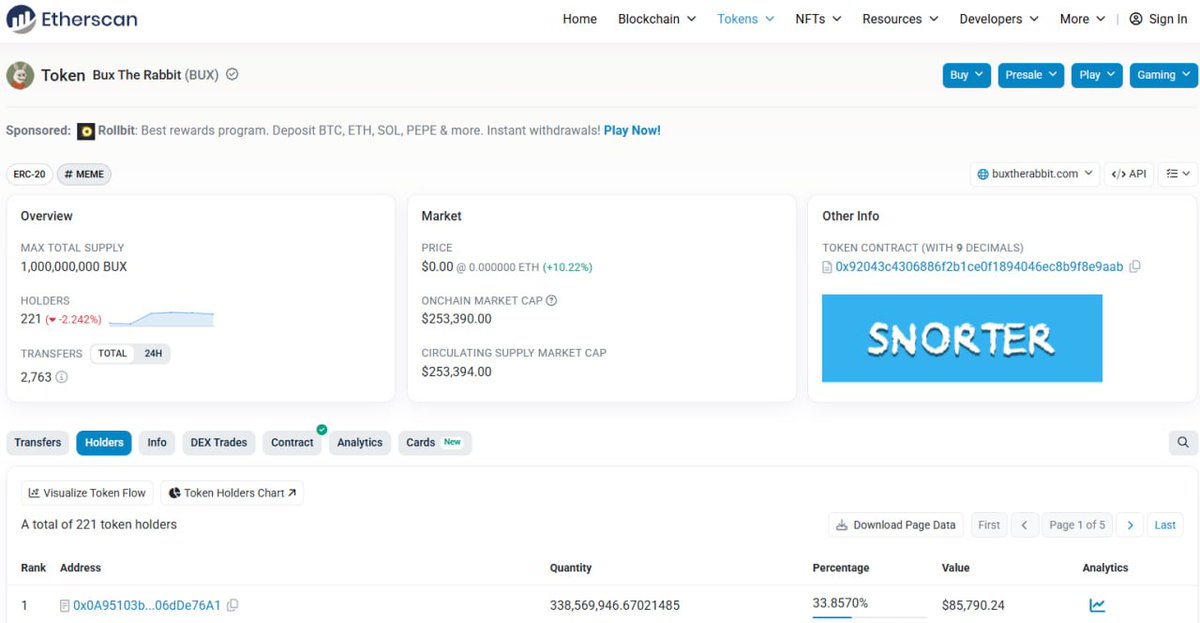
Task: Expand the Blockchain menu
Action: 657,19
